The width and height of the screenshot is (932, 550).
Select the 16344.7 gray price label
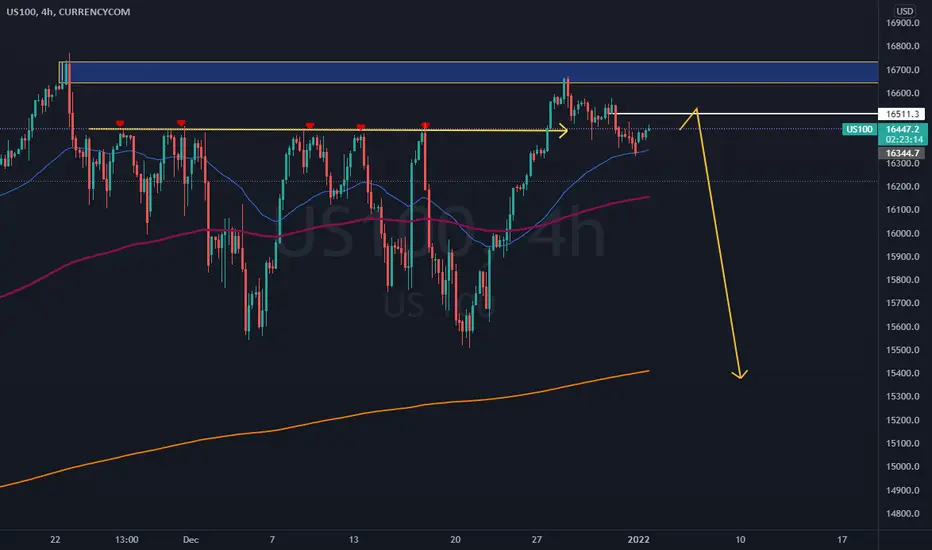tap(902, 153)
